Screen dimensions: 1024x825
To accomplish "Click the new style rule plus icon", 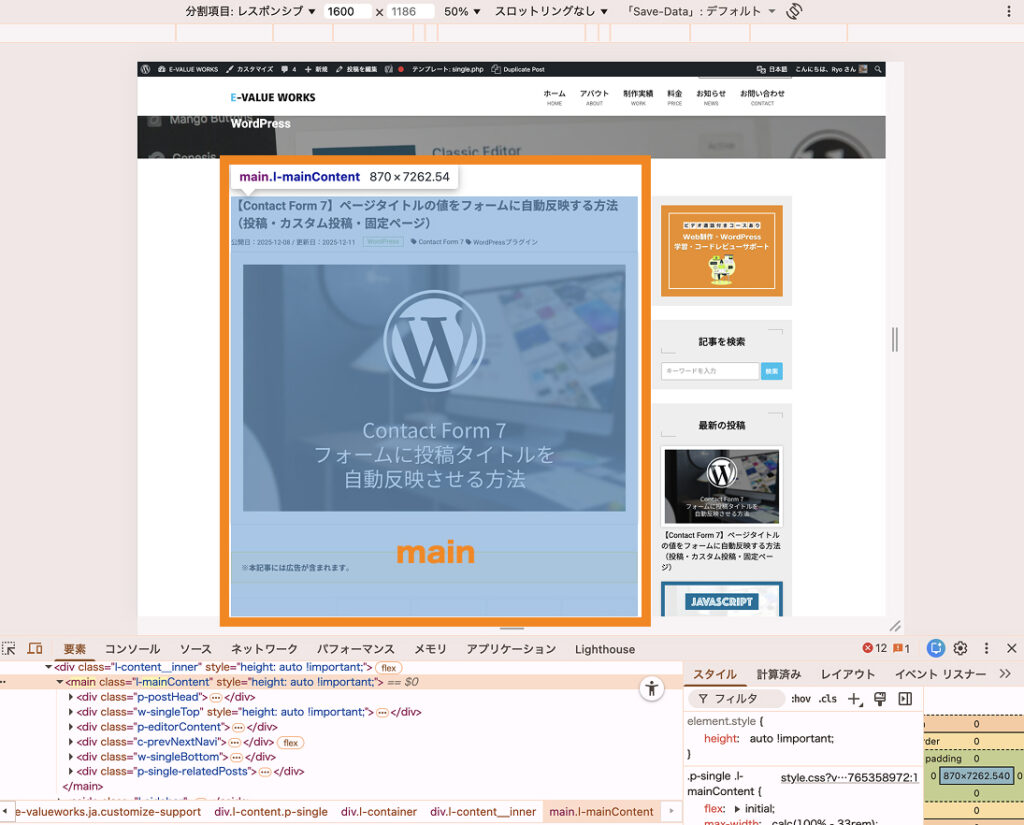I will point(854,699).
